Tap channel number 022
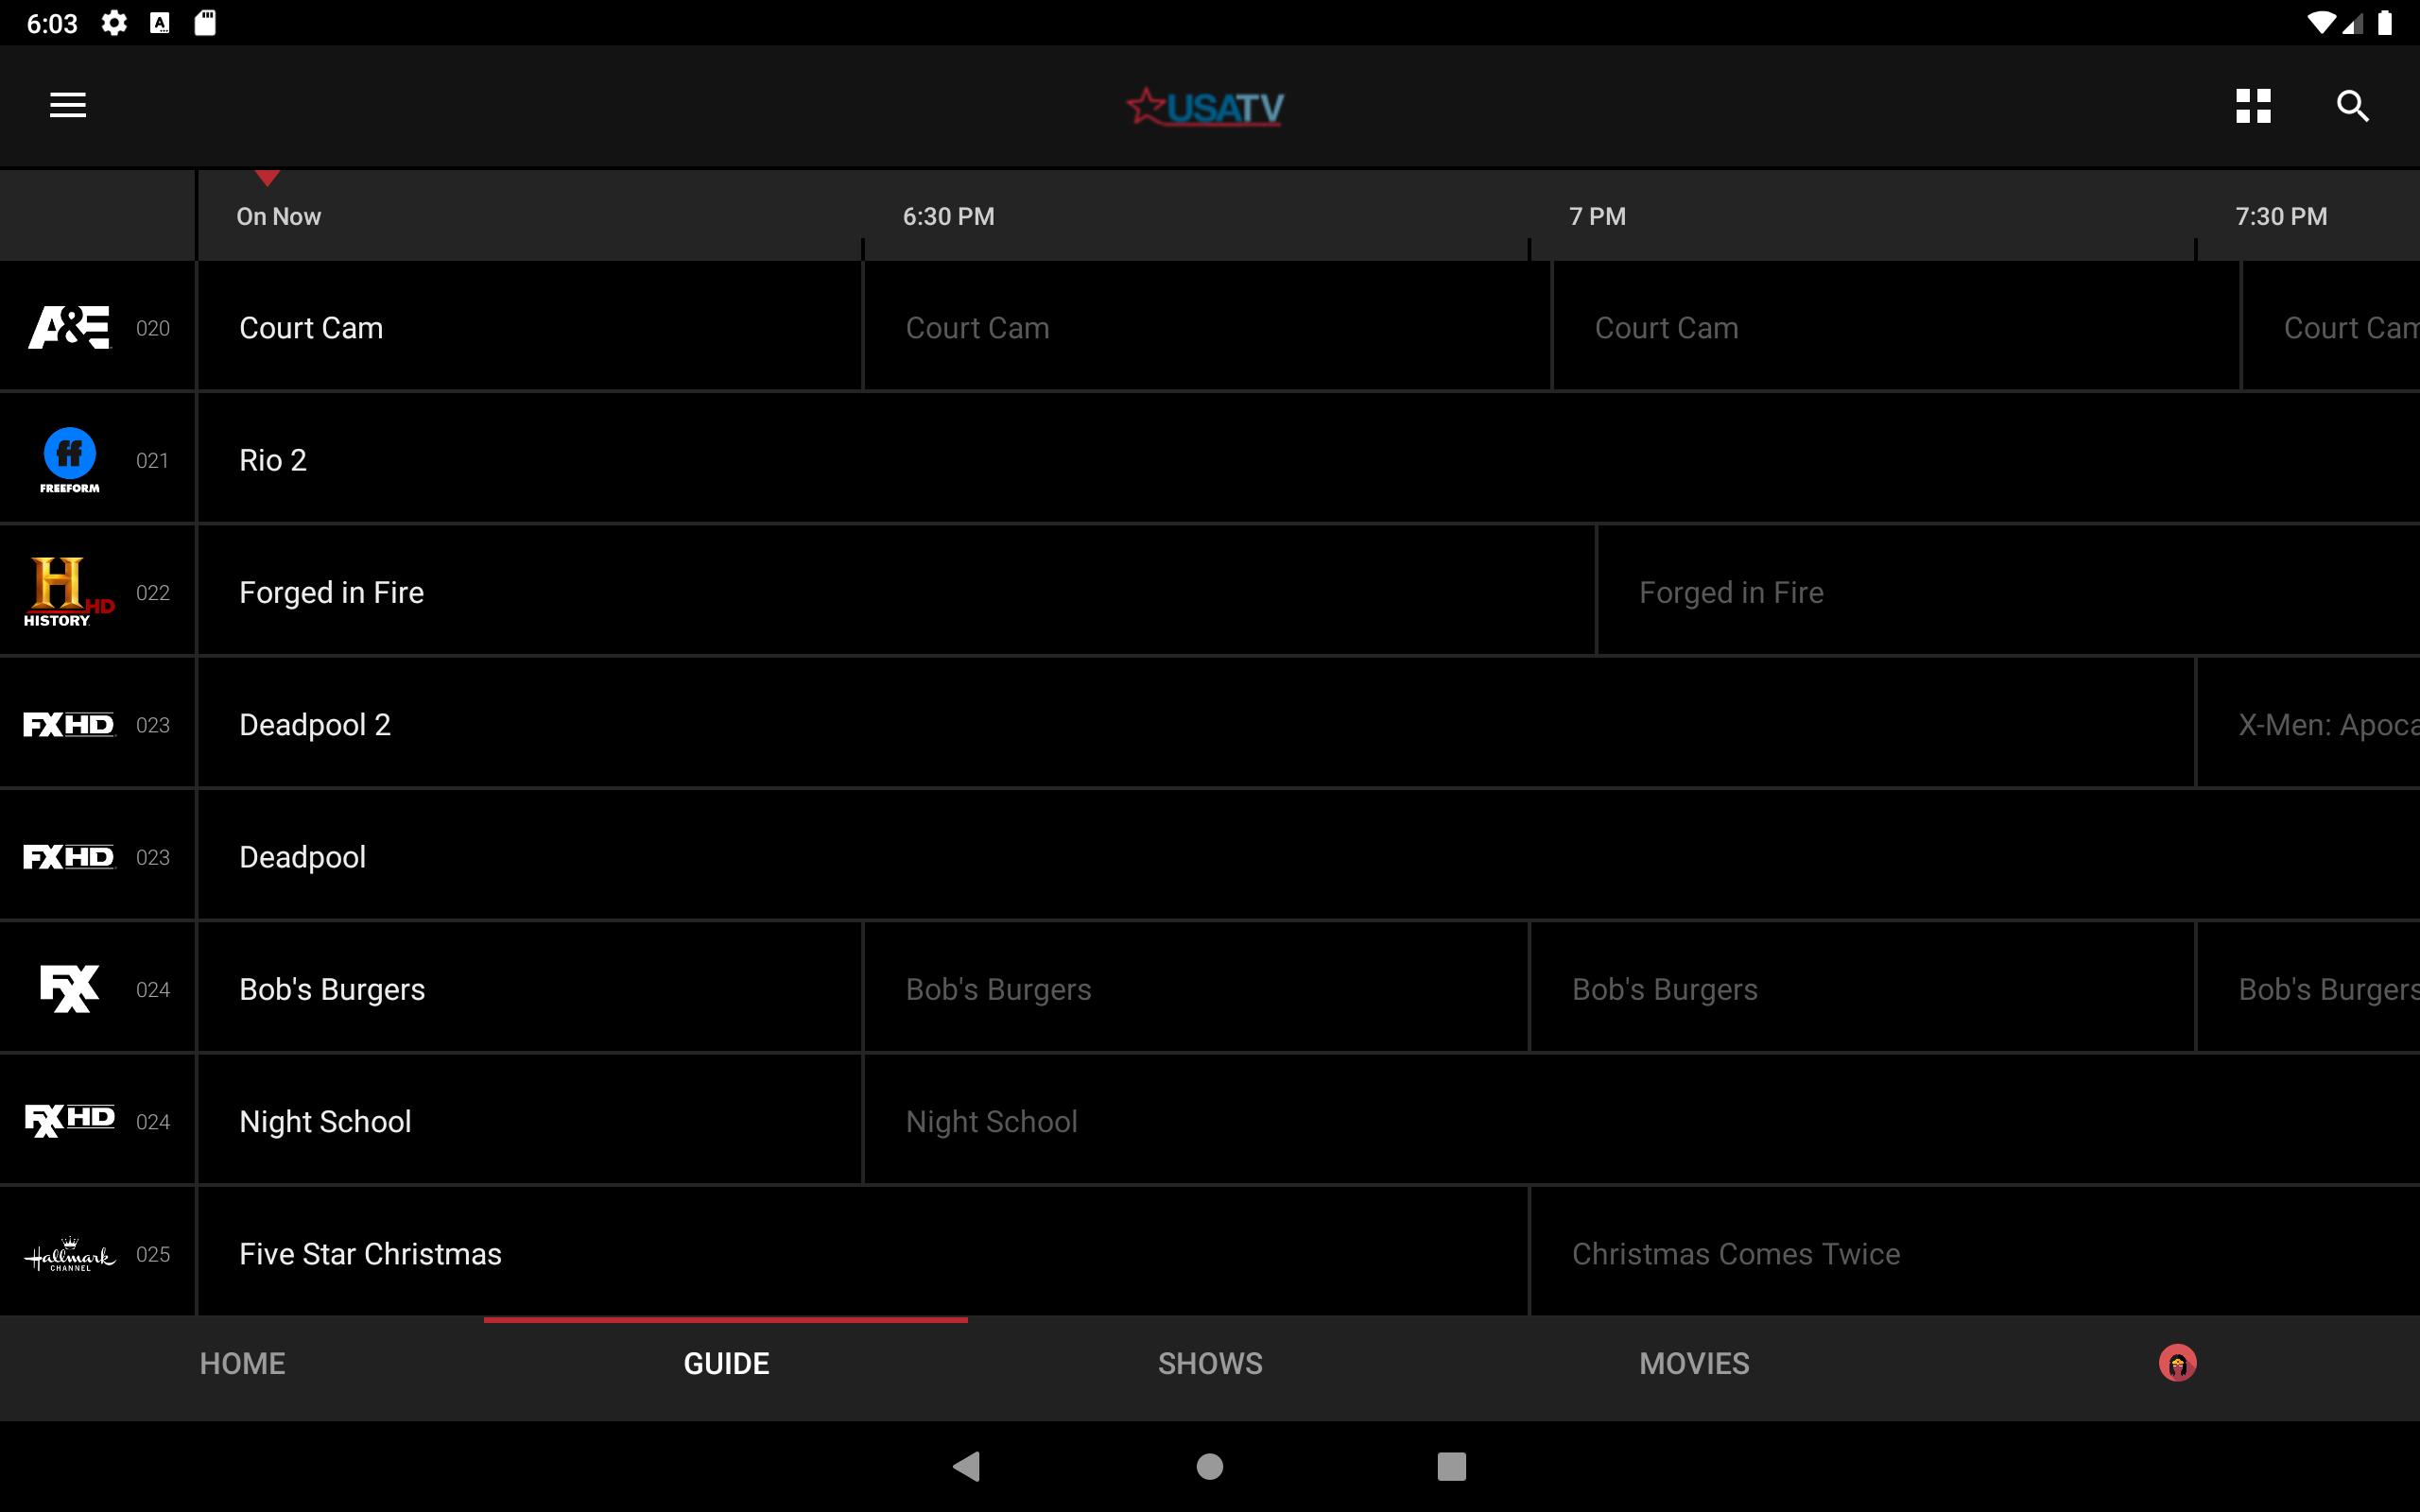Image resolution: width=2420 pixels, height=1512 pixels. pyautogui.click(x=153, y=592)
